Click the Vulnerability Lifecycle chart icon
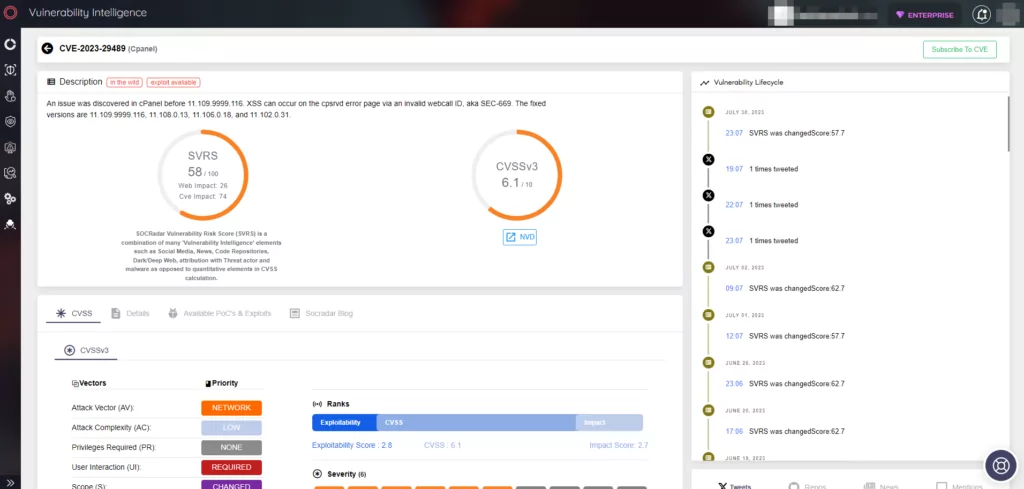The height and width of the screenshot is (489, 1024). pos(705,83)
